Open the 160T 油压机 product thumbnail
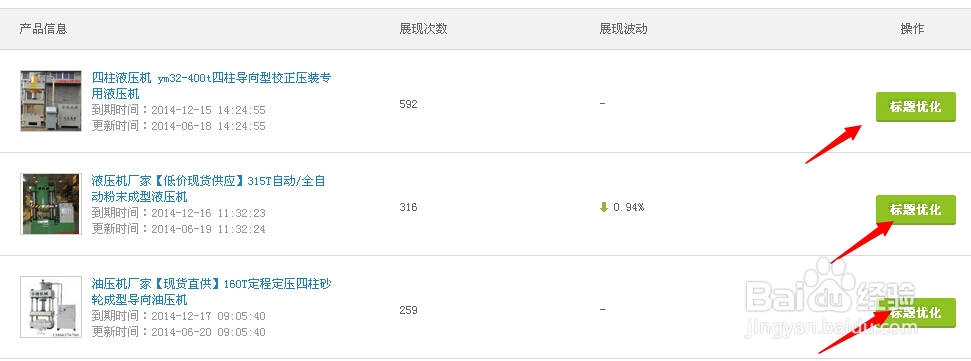The image size is (971, 361). [51, 307]
